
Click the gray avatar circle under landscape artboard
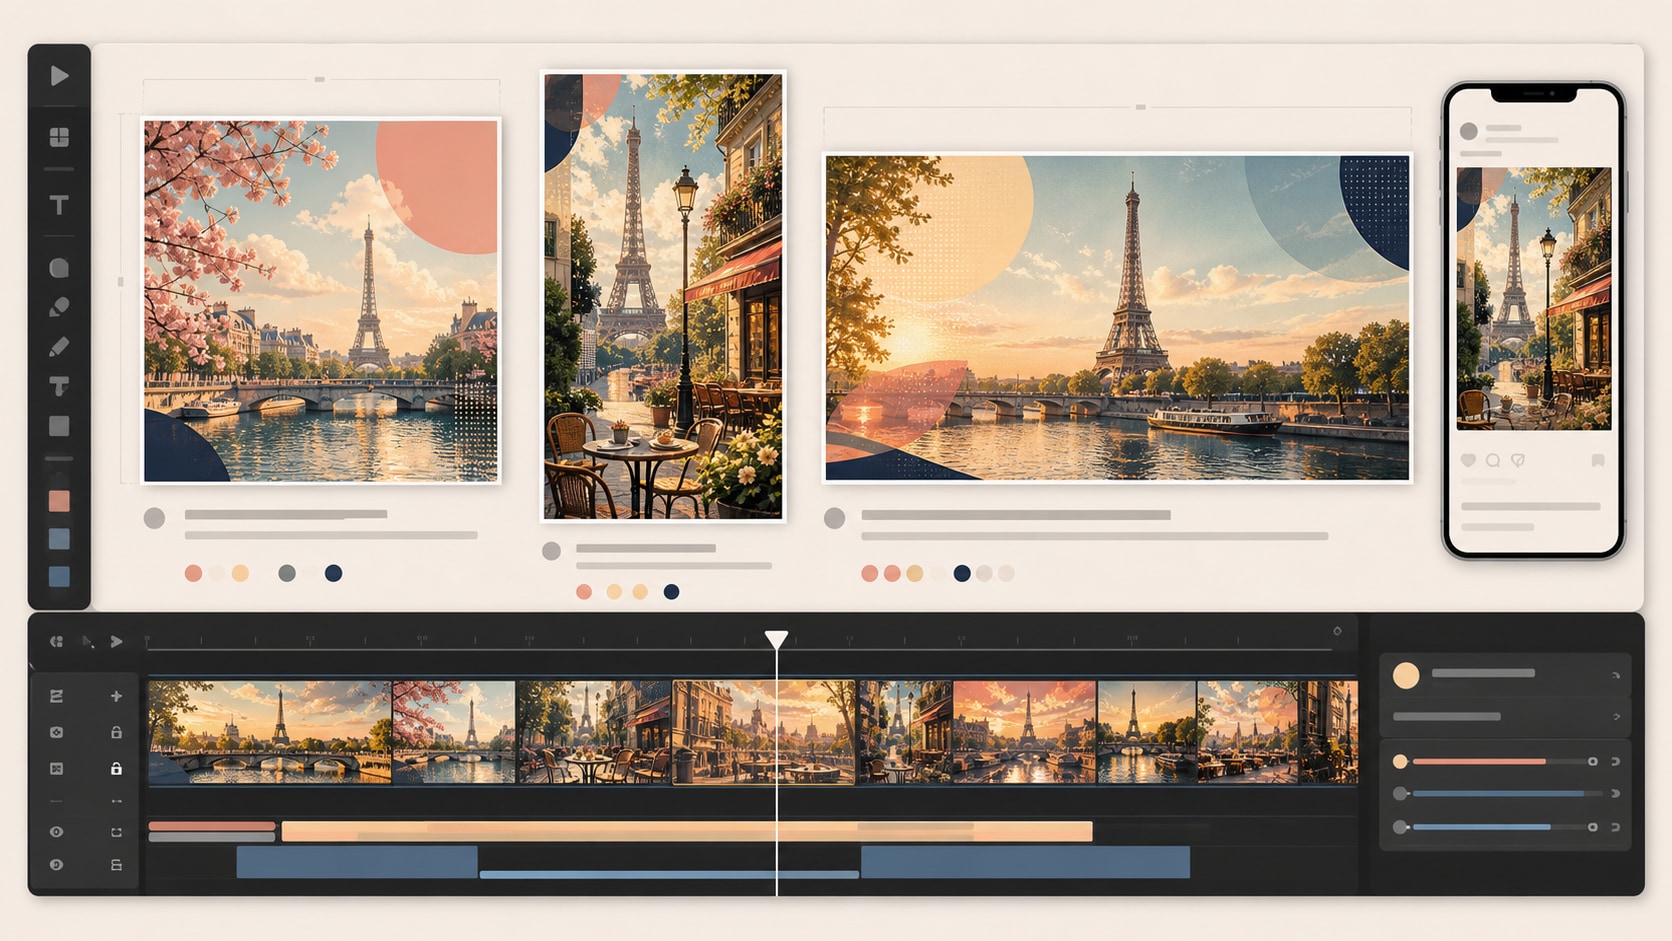835,518
